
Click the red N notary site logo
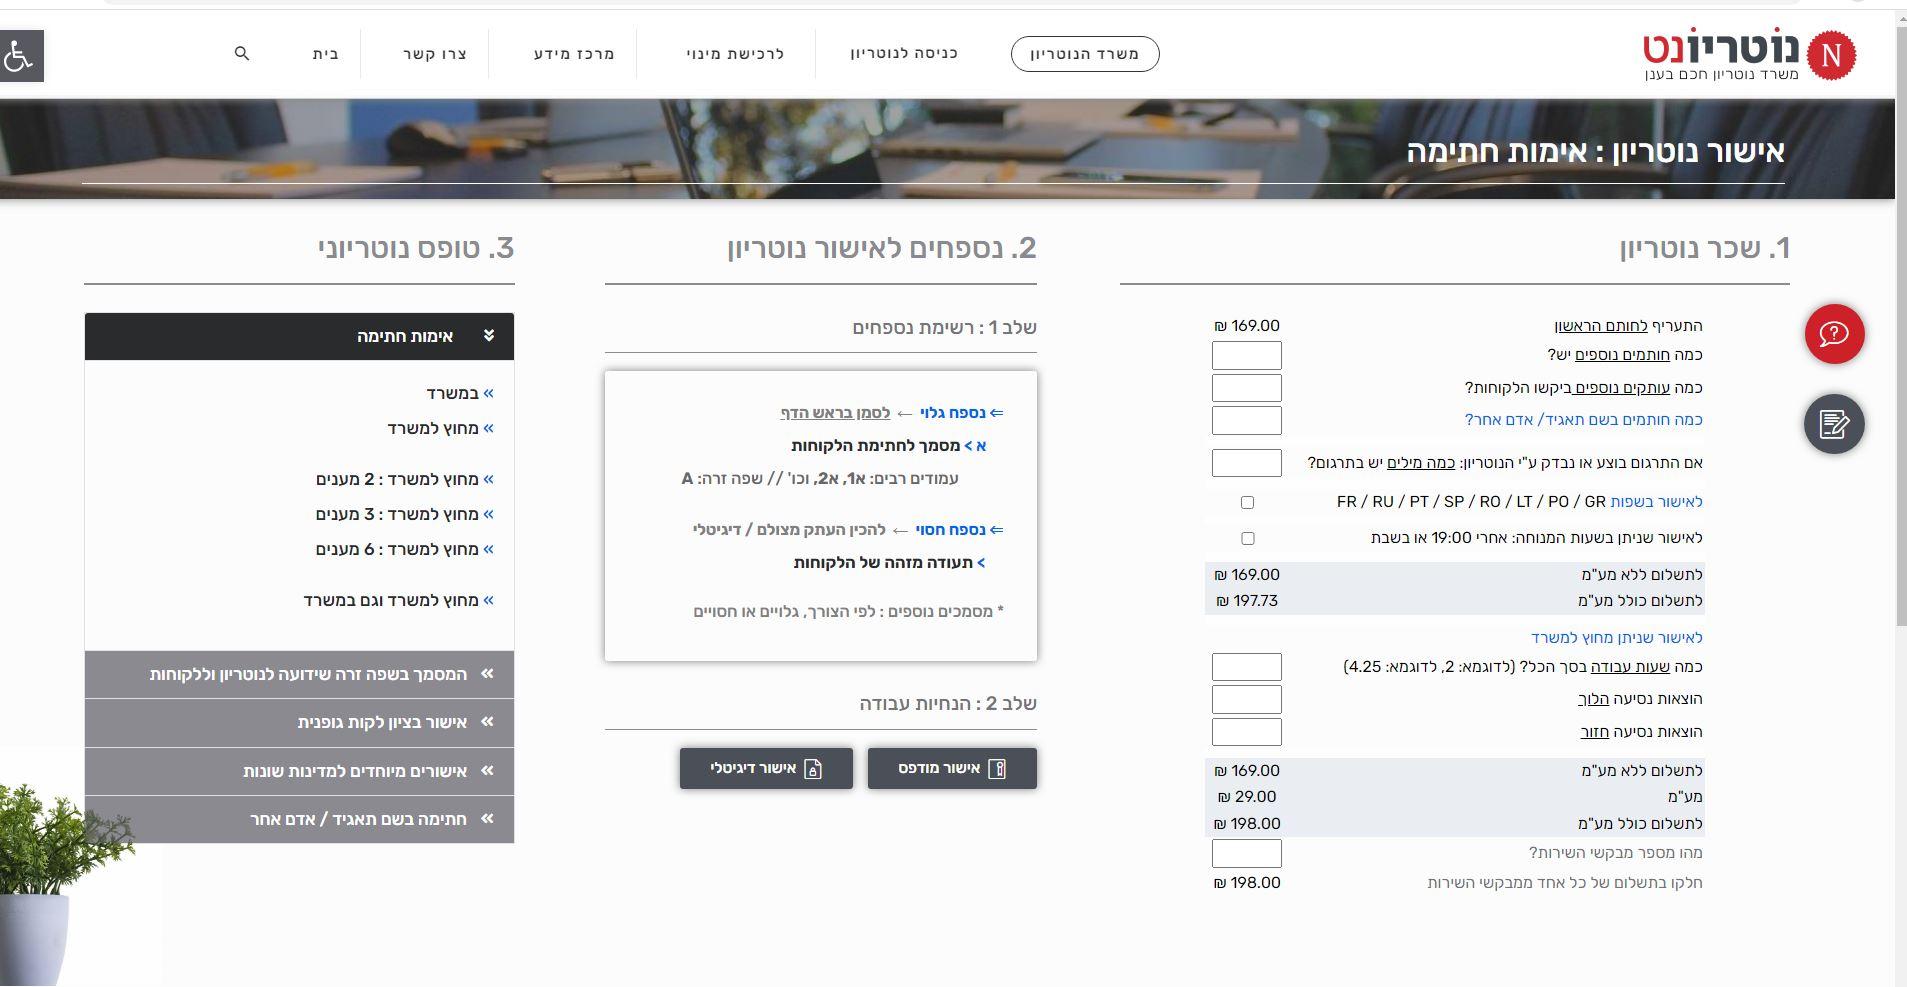click(x=1832, y=55)
